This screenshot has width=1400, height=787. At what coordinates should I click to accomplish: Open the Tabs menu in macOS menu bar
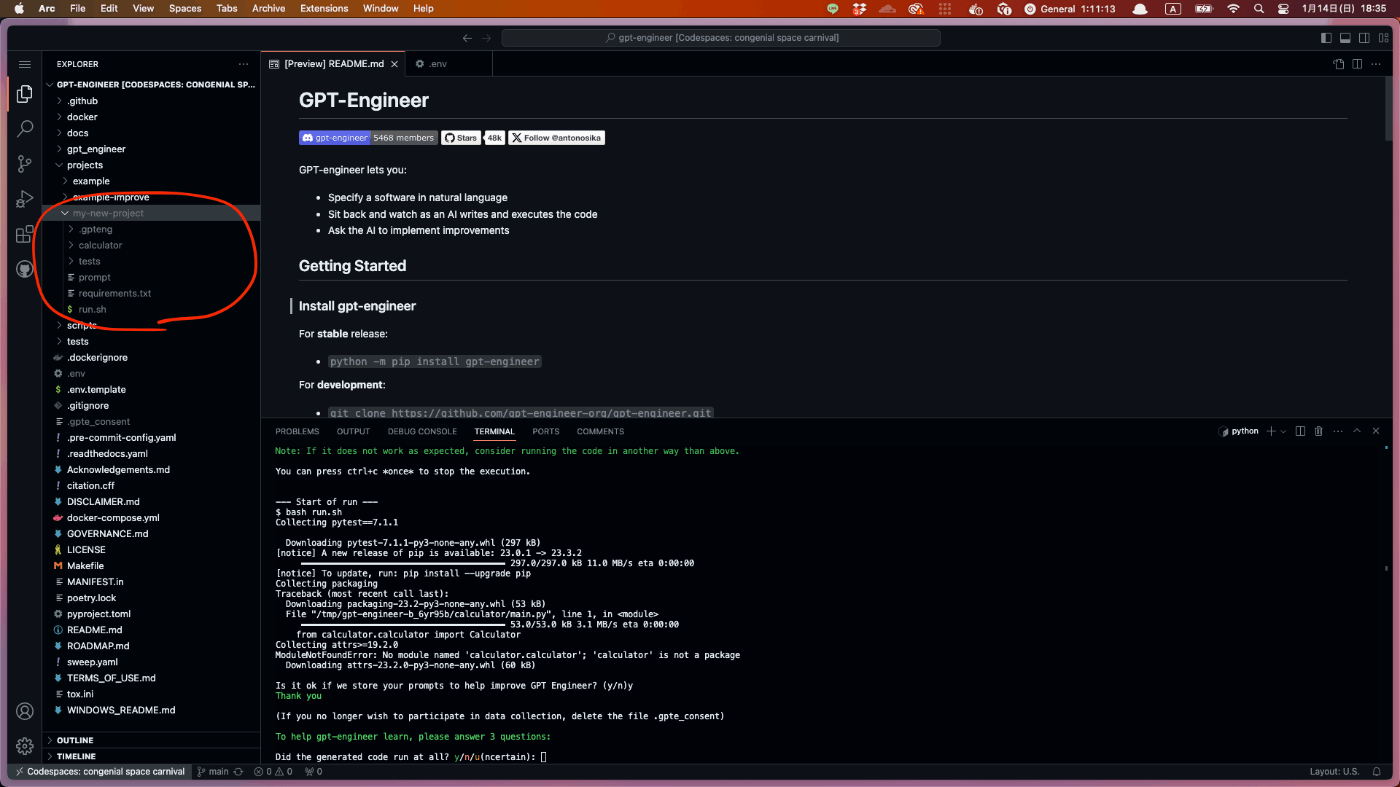point(226,8)
